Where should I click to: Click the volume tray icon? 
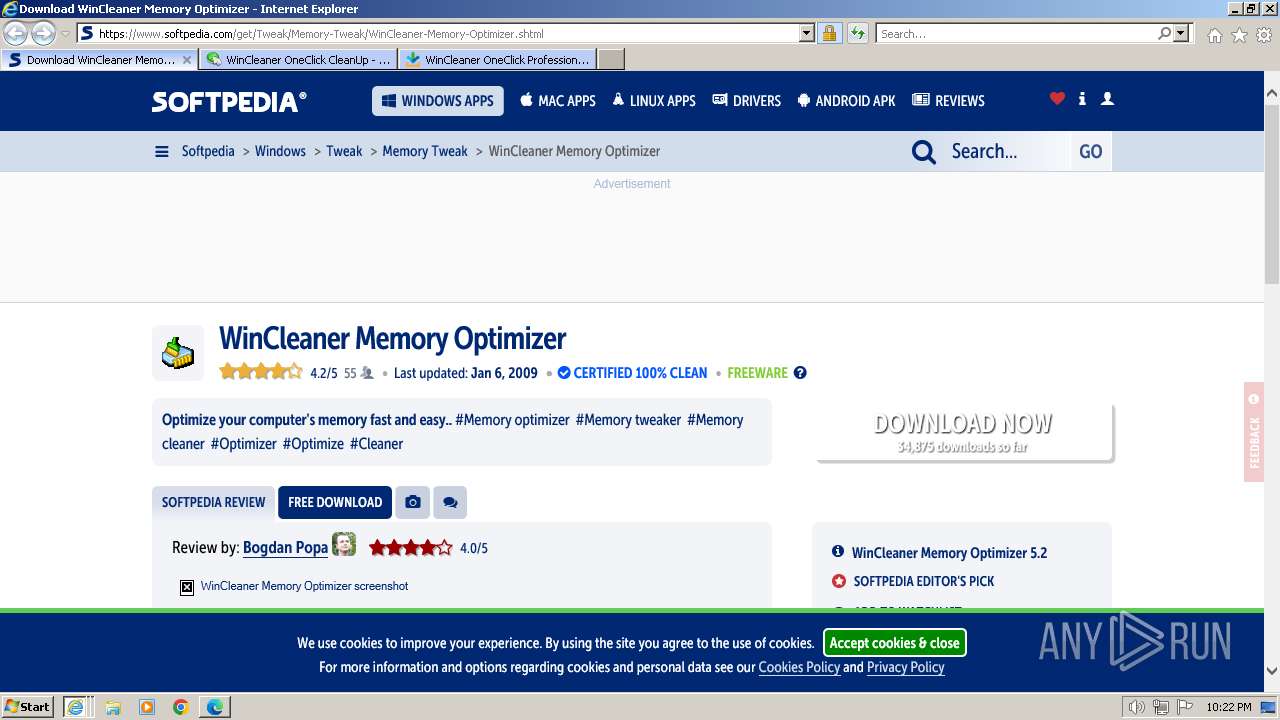coord(1137,707)
